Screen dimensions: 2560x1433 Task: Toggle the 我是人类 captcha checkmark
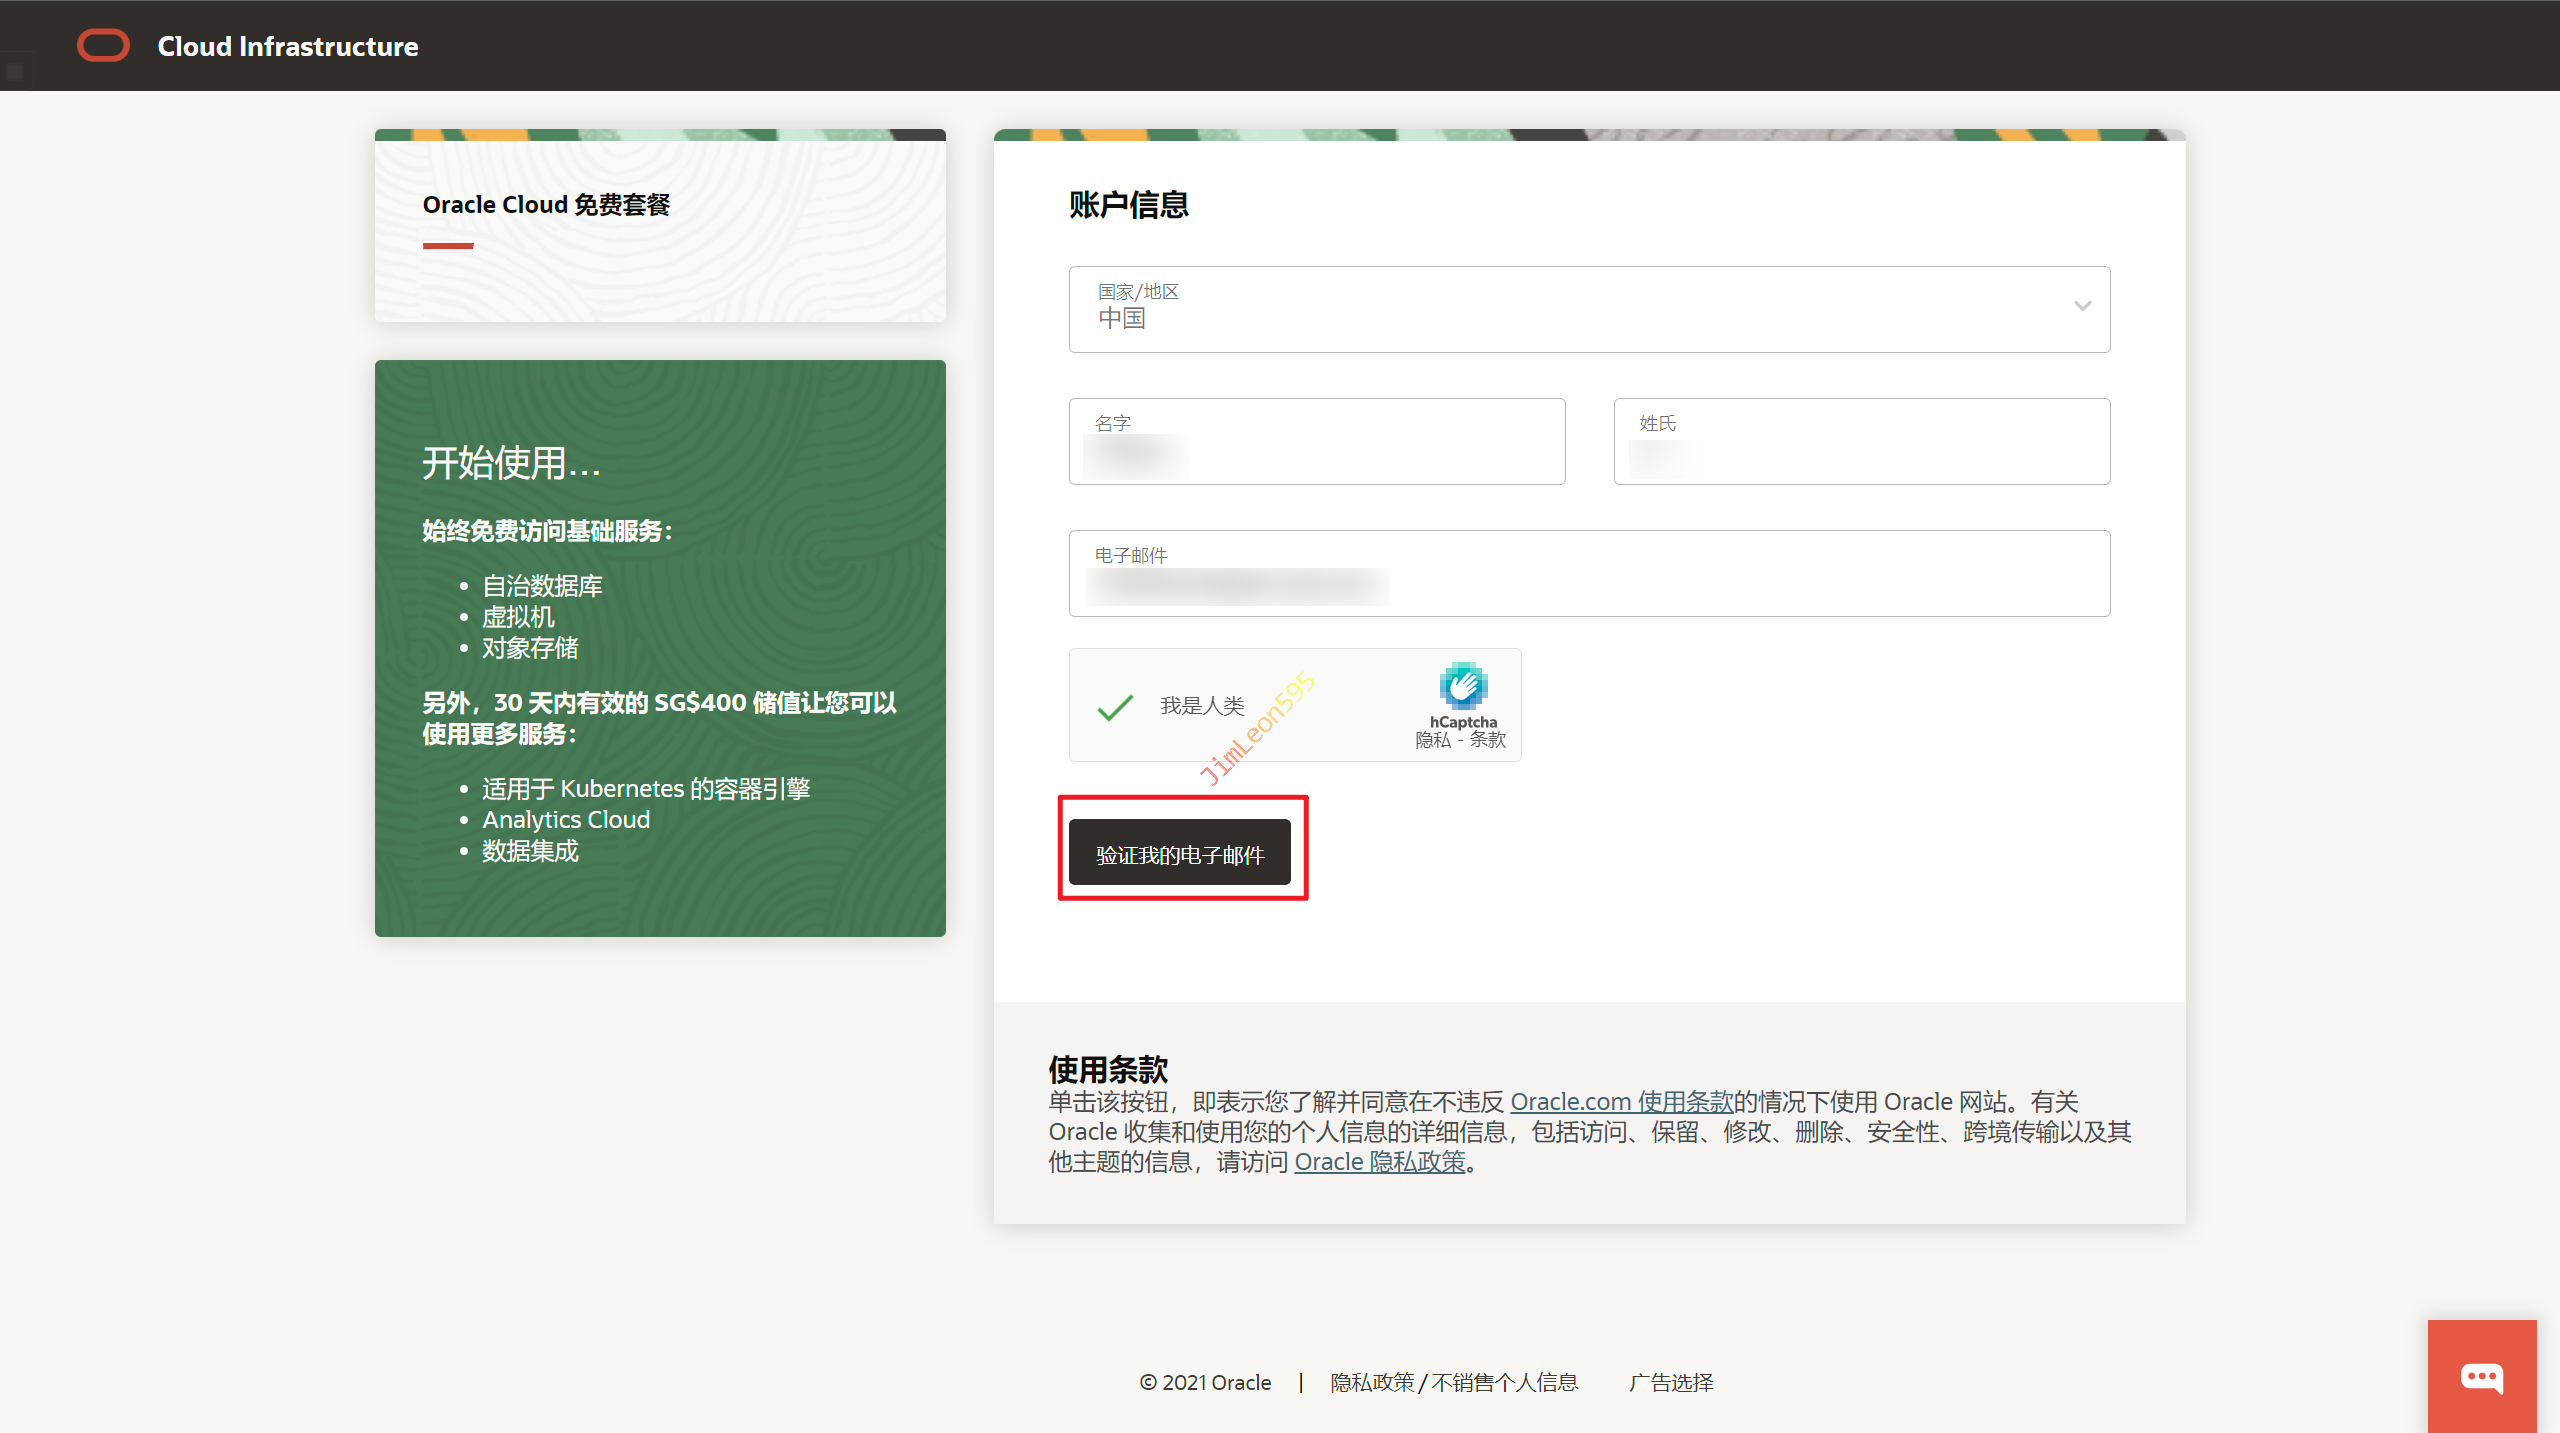click(x=1115, y=707)
